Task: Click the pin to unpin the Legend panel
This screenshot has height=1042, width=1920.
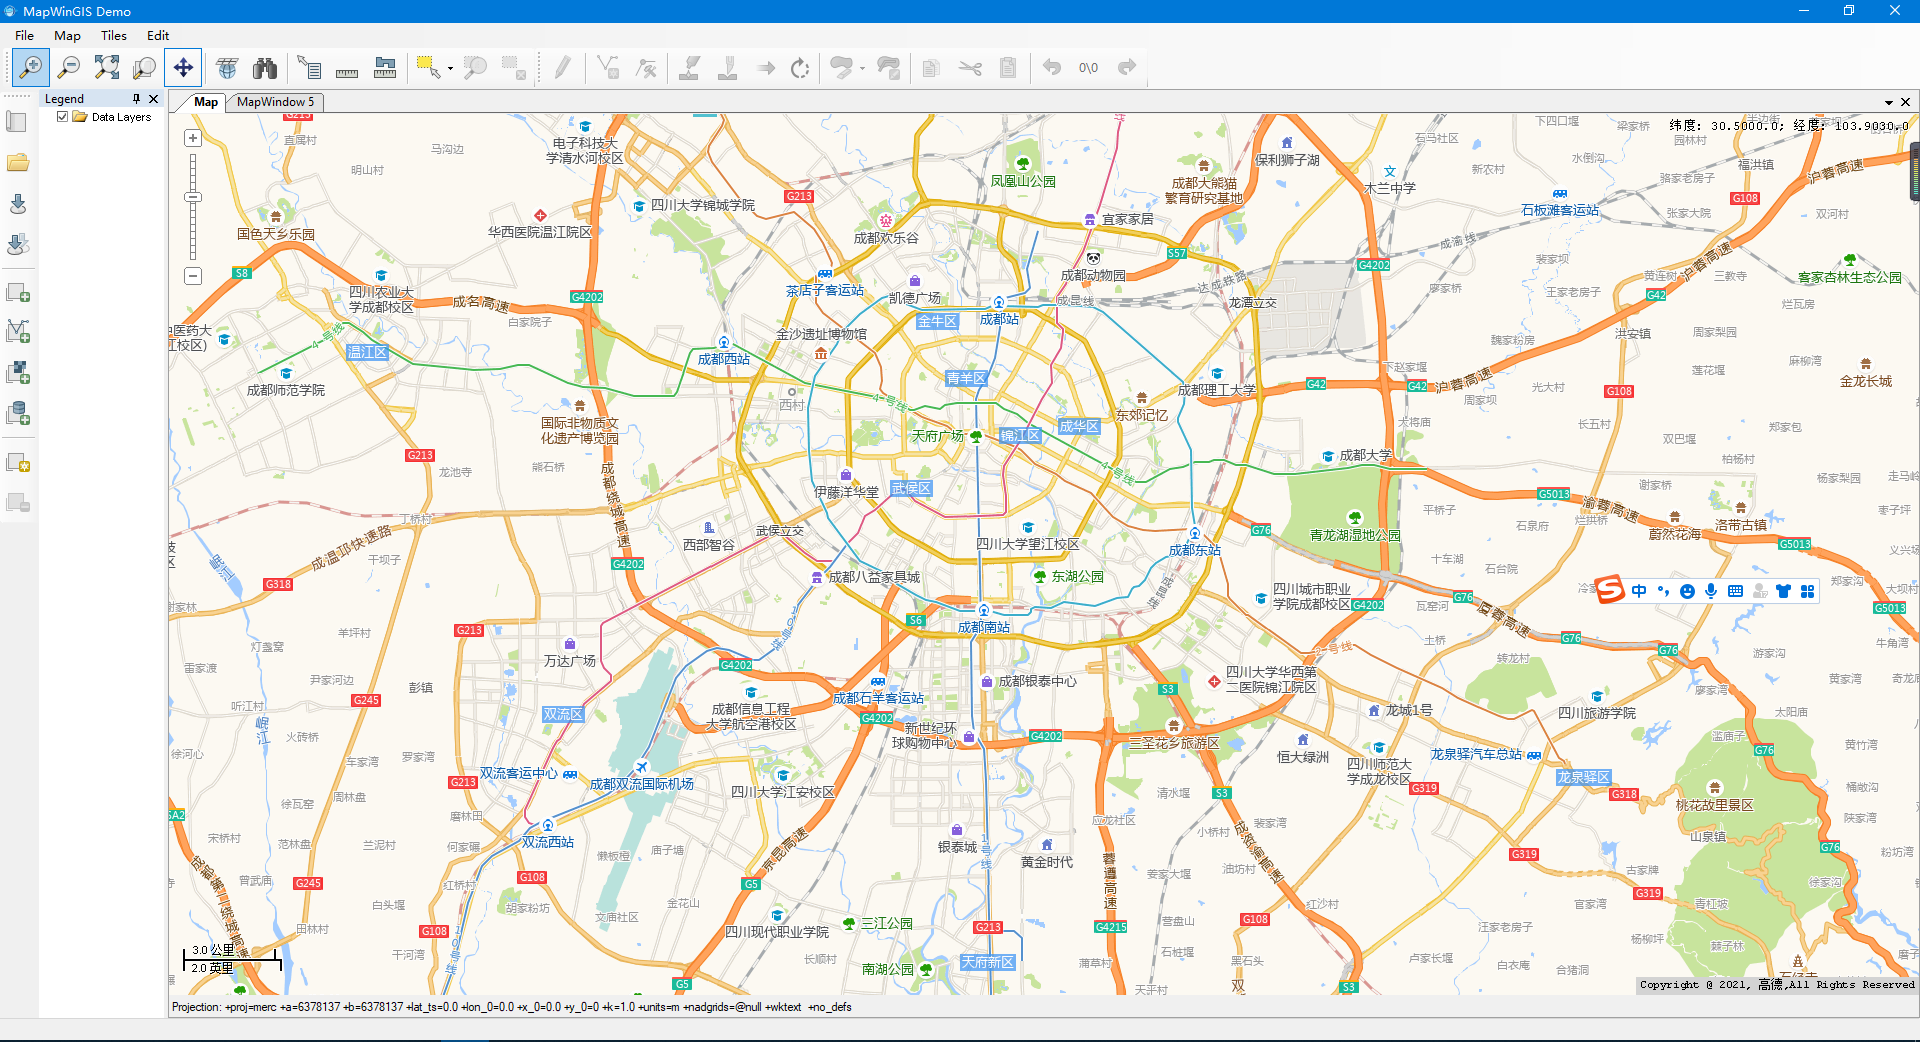Action: click(135, 98)
